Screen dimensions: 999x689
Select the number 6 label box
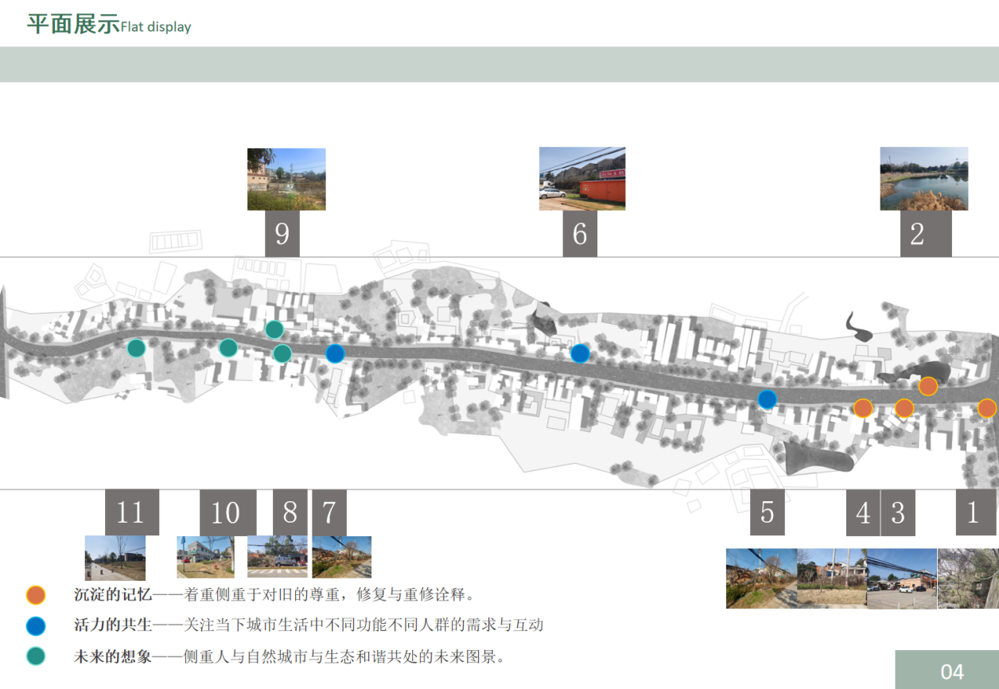tap(580, 233)
